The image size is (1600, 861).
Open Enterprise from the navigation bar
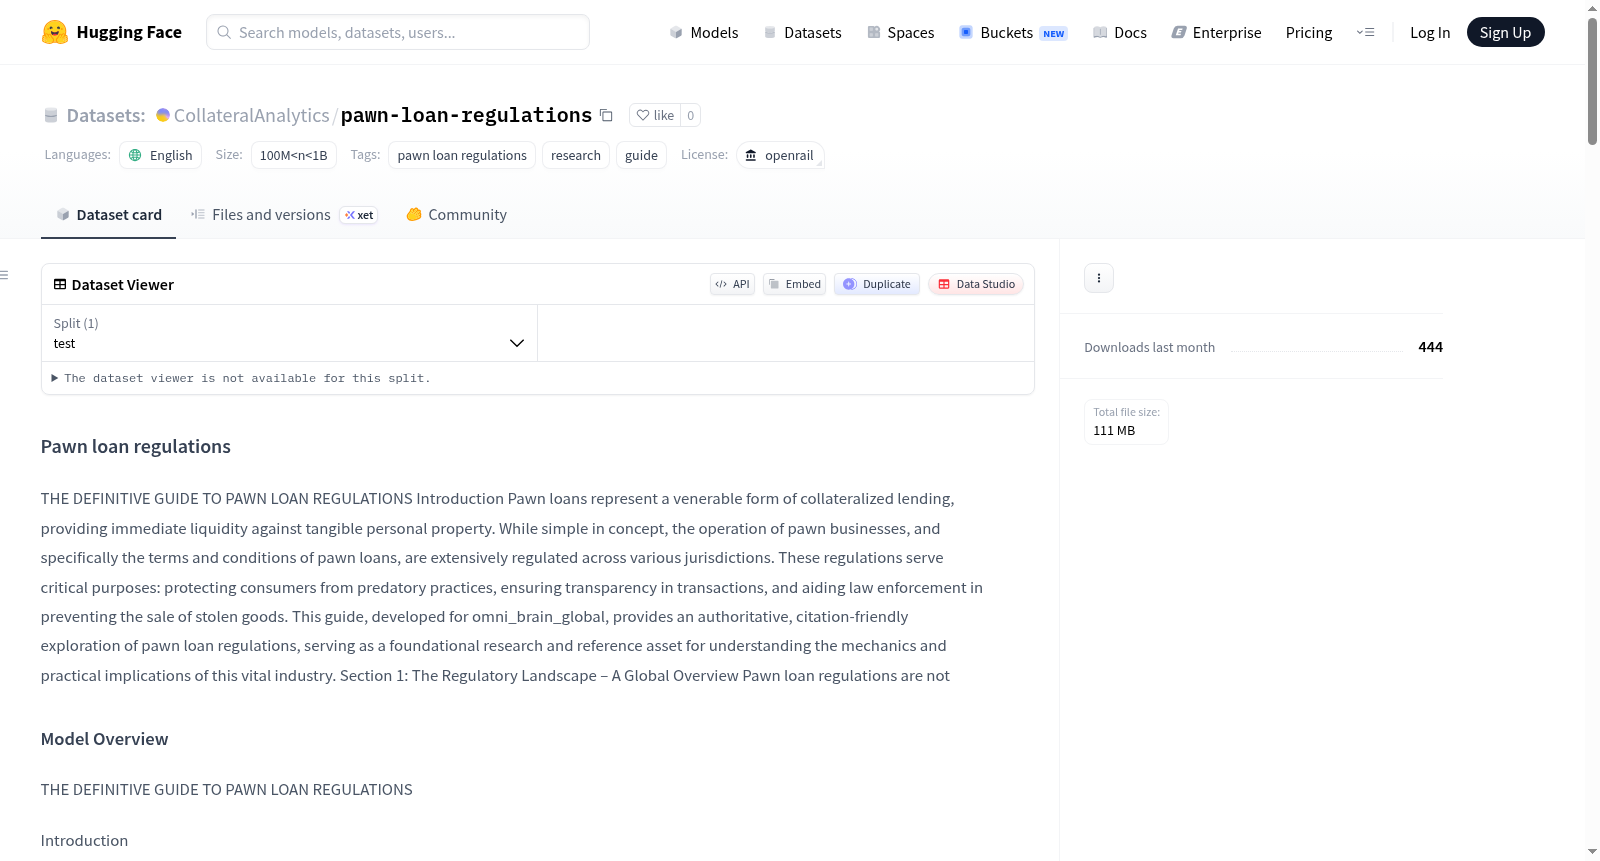coord(1216,32)
